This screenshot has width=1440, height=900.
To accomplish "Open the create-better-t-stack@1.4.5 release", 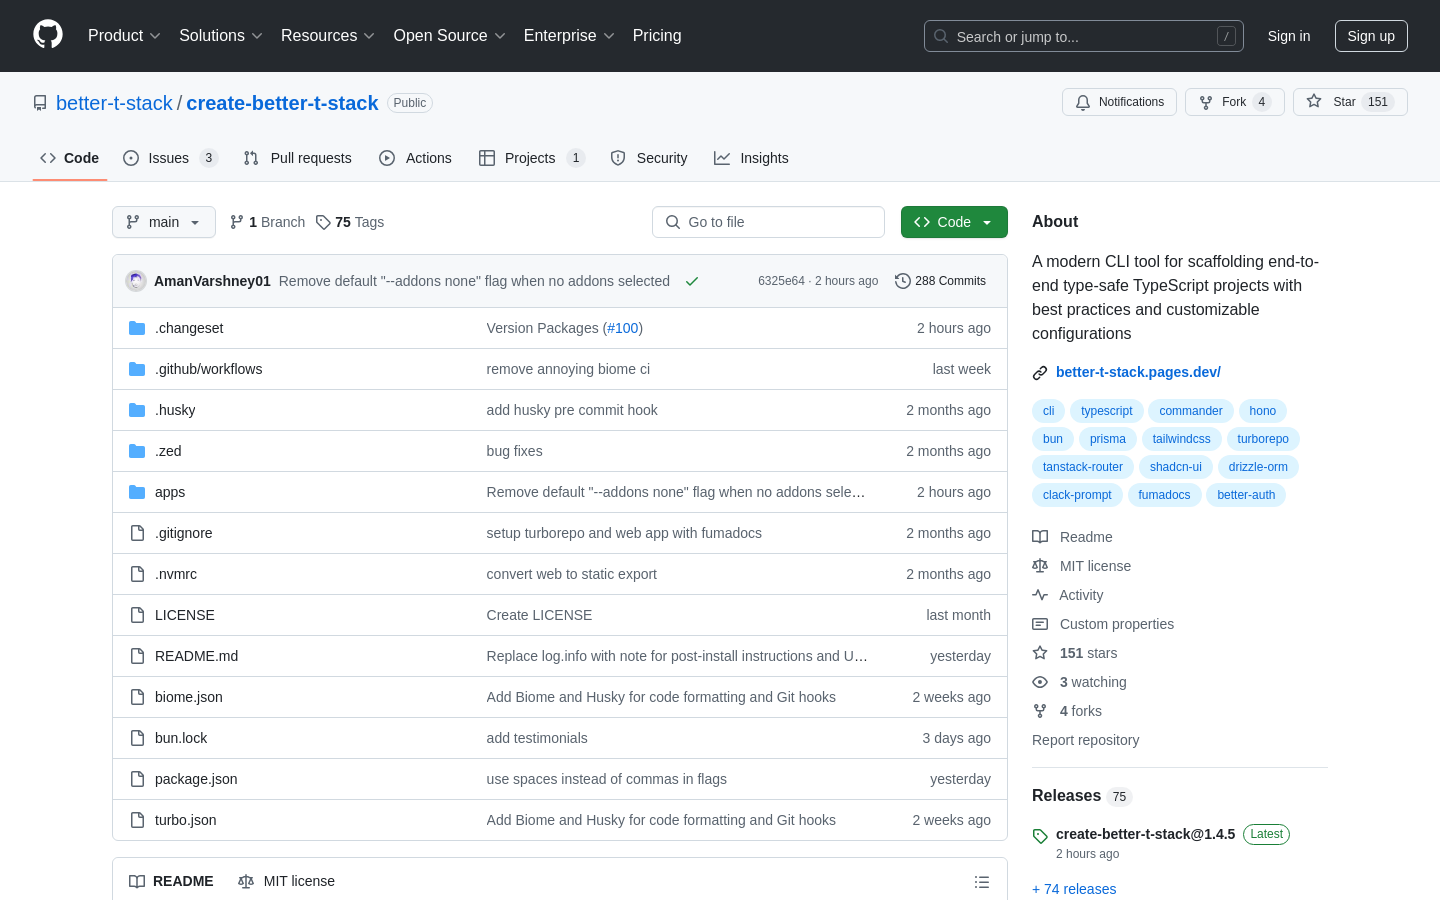I will click(x=1145, y=834).
